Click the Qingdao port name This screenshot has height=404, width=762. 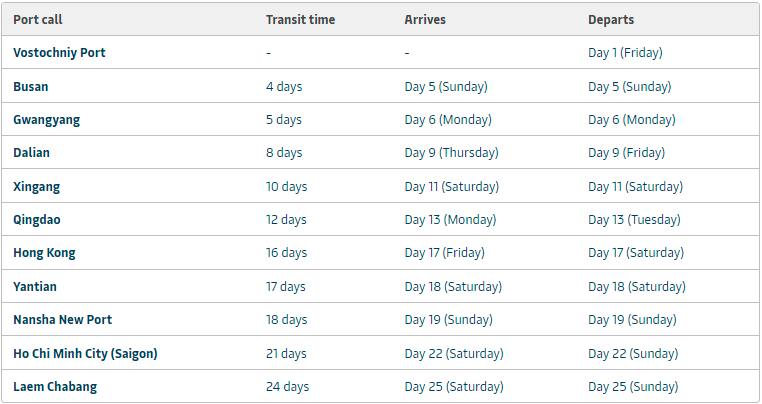click(x=37, y=220)
